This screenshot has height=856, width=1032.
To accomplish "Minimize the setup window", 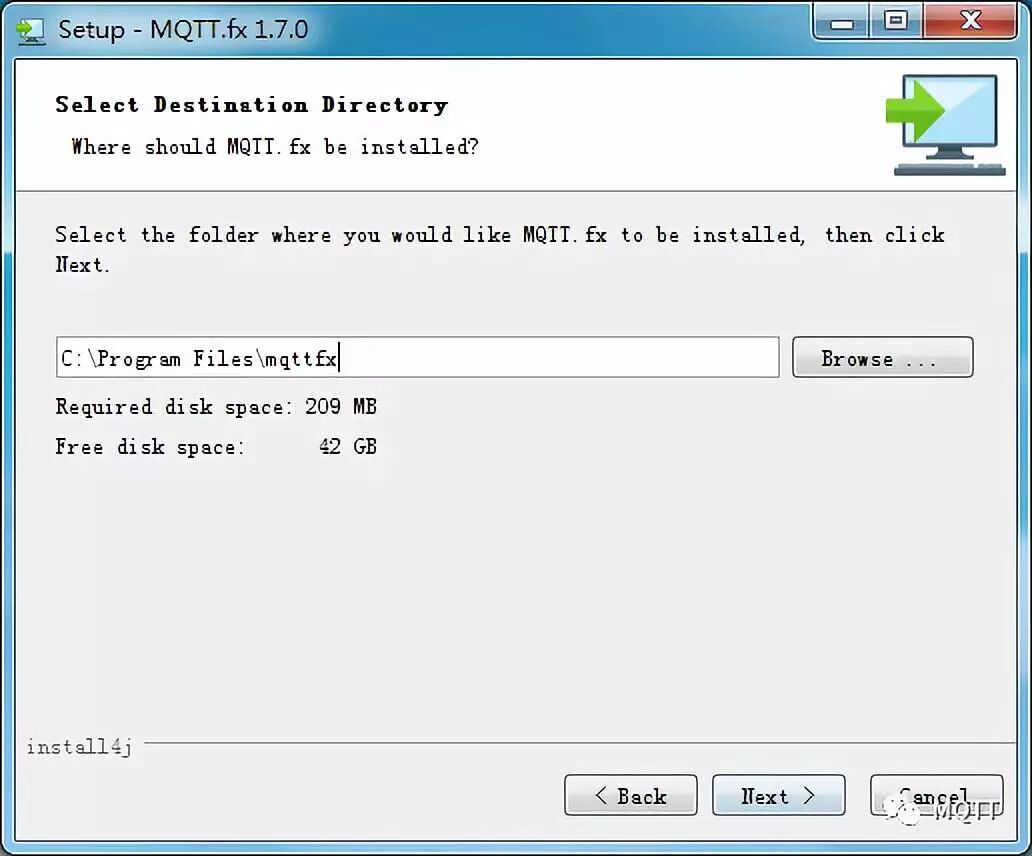I will 842,22.
